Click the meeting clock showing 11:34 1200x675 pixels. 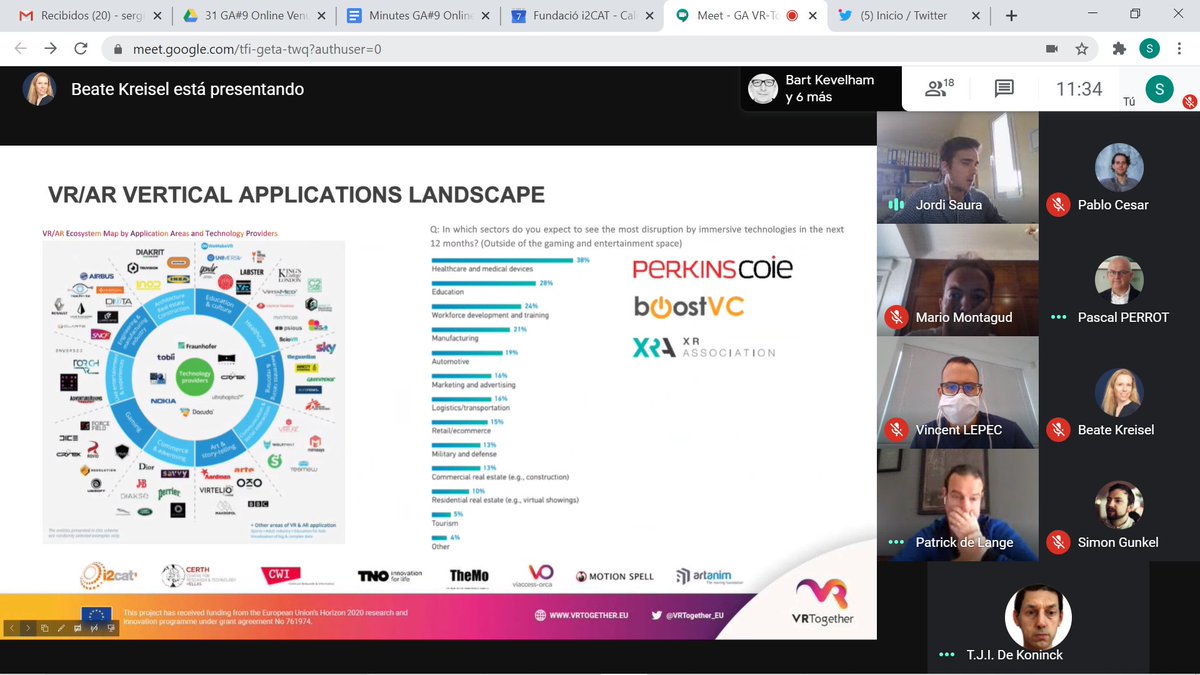coord(1079,89)
